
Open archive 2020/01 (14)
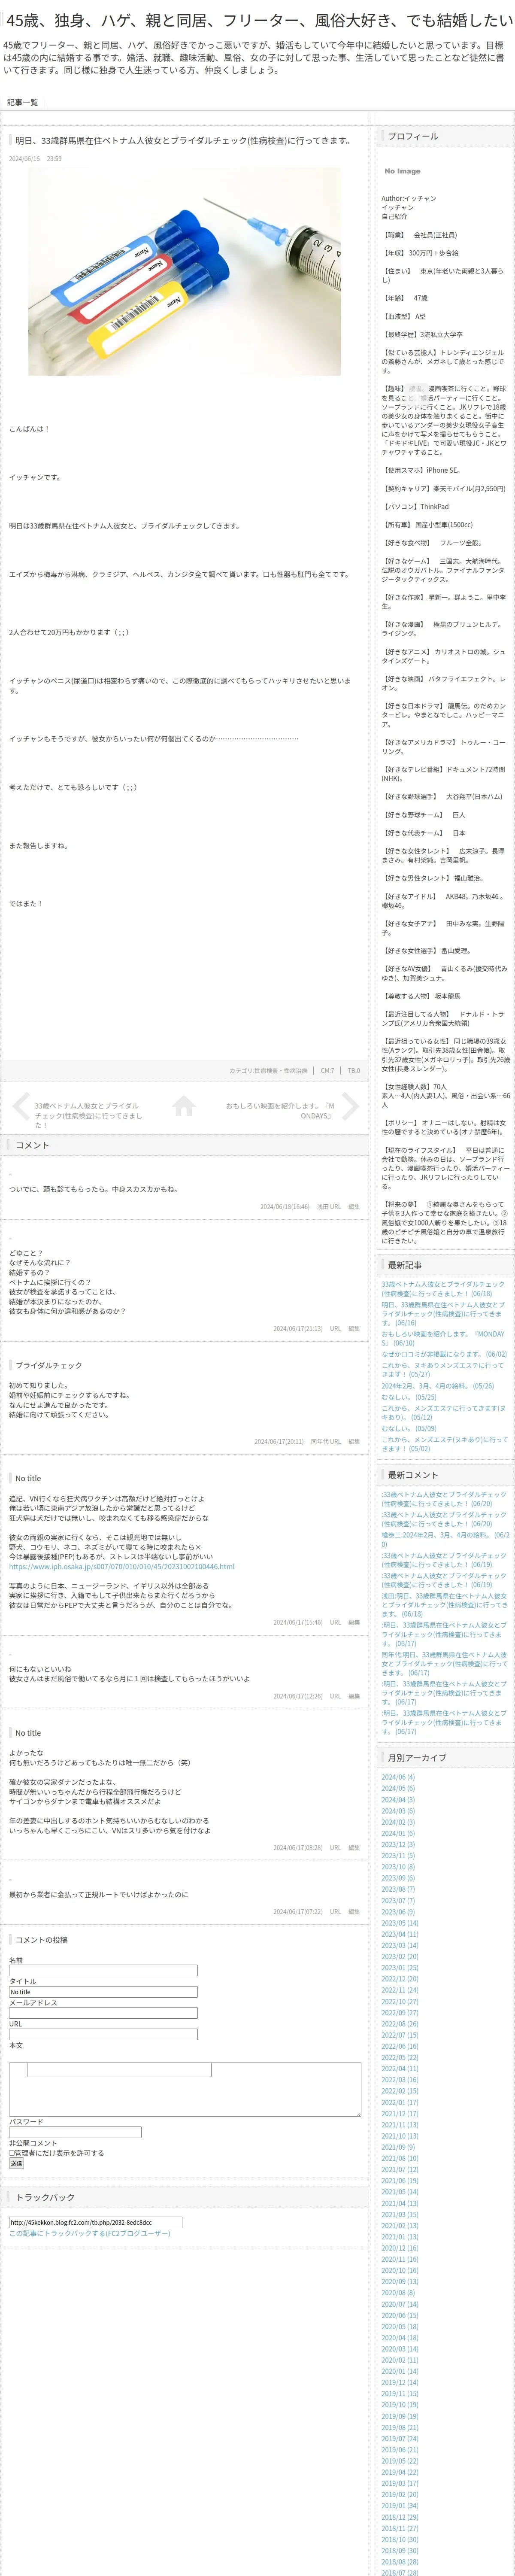pyautogui.click(x=399, y=2371)
